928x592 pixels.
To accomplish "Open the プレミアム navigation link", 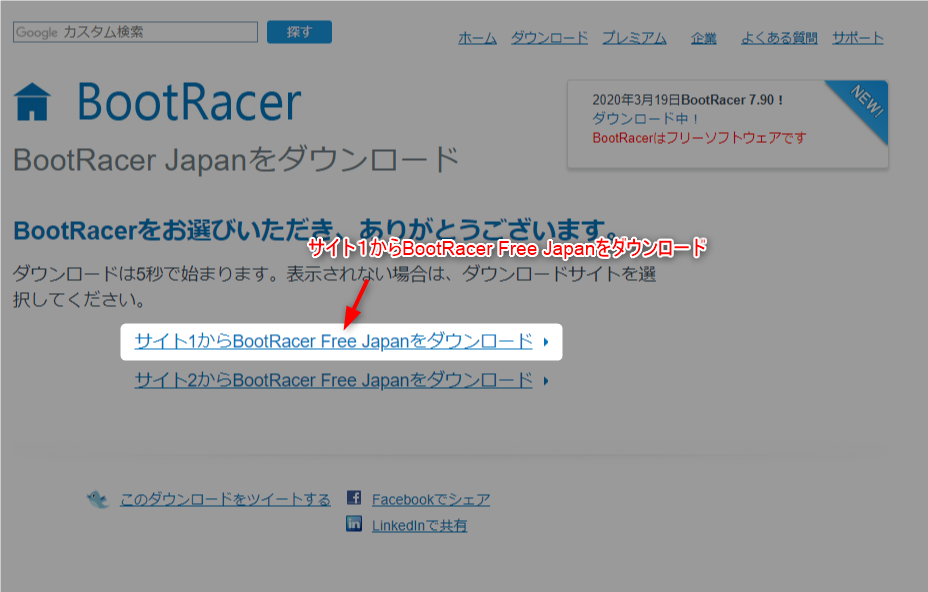I will 634,38.
